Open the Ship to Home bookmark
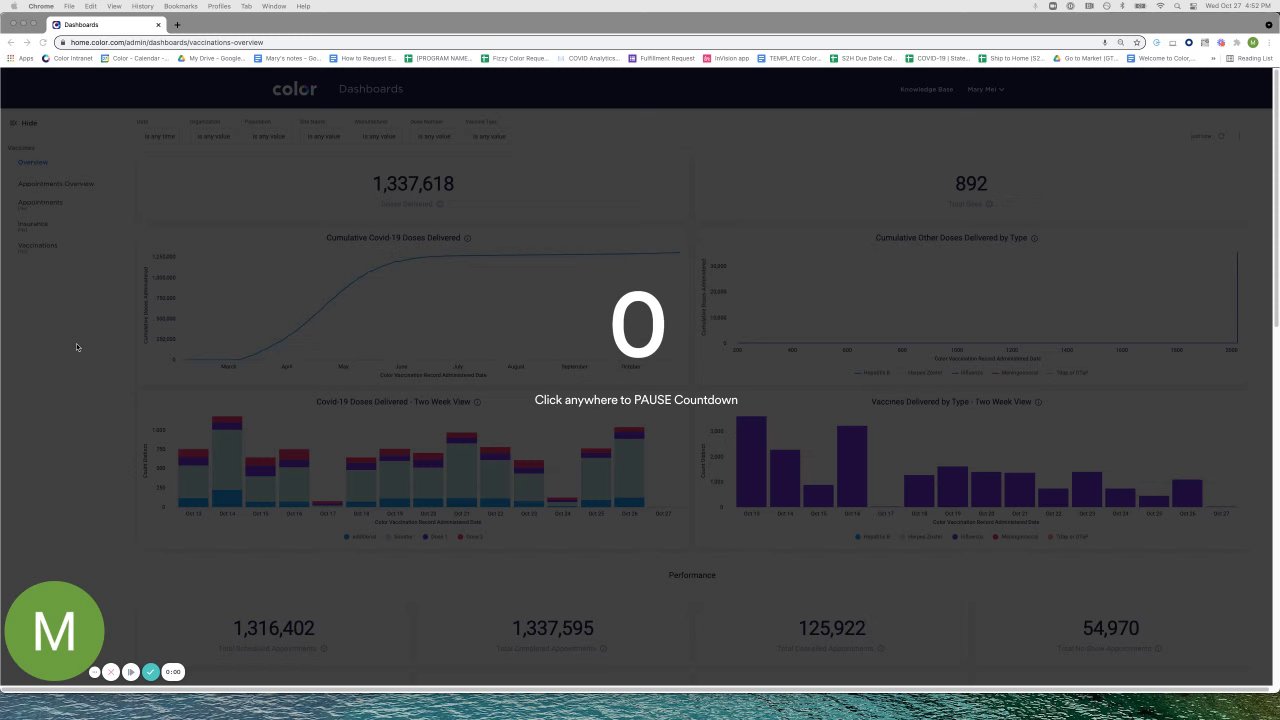 [1011, 58]
